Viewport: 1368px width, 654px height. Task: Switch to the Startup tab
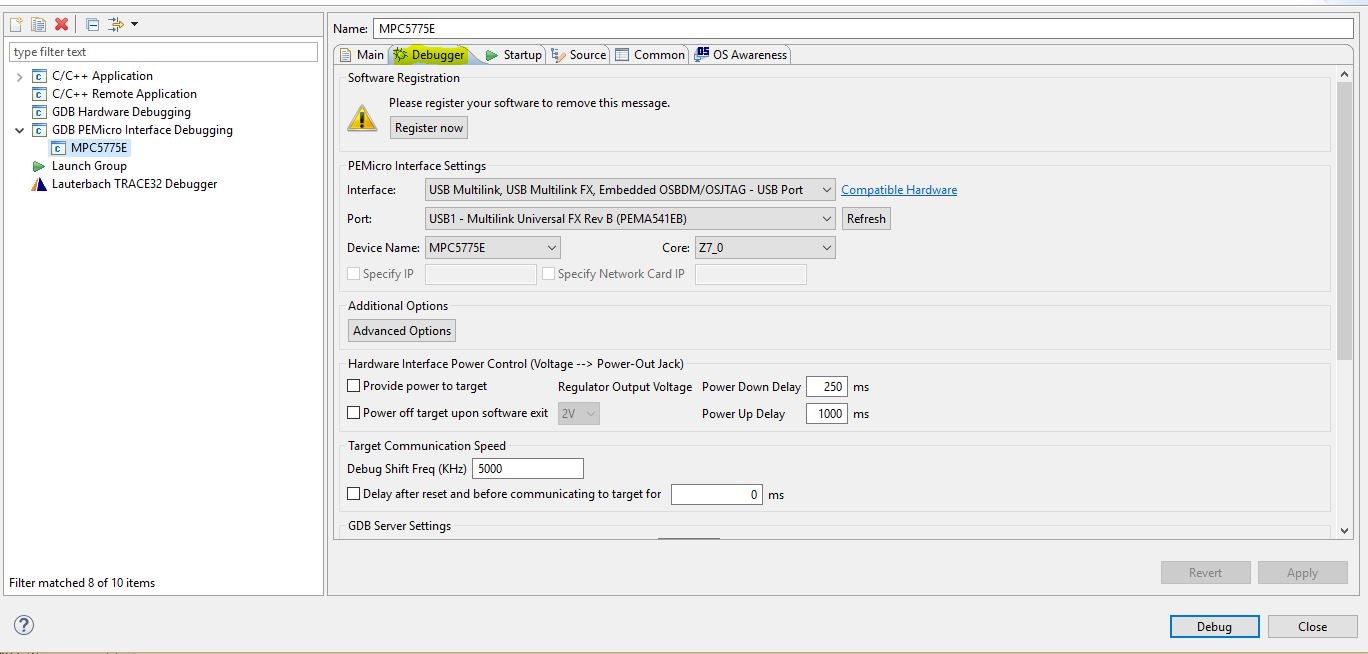click(x=513, y=55)
